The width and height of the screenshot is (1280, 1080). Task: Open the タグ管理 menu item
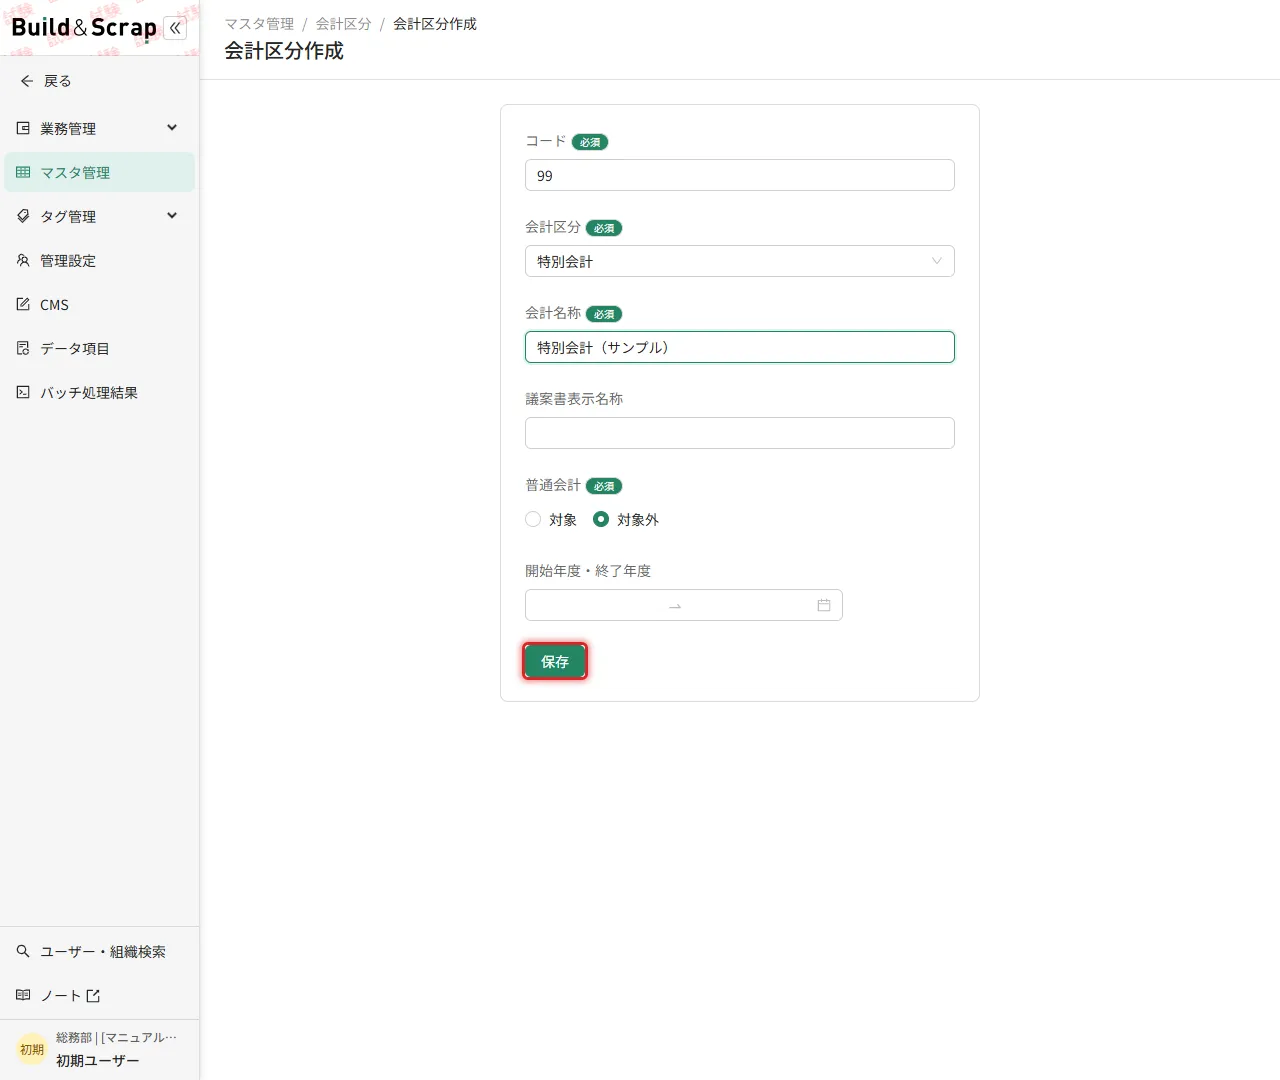coord(100,216)
